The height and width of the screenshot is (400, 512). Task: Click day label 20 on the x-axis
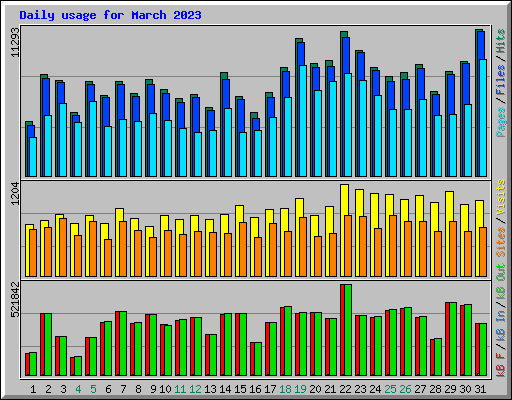315,389
